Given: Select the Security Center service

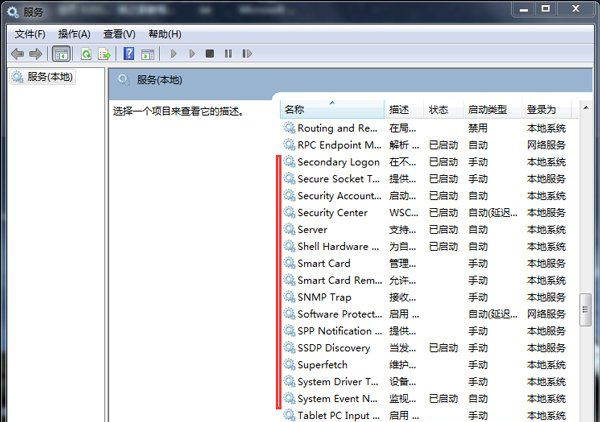Looking at the screenshot, I should point(426,212).
